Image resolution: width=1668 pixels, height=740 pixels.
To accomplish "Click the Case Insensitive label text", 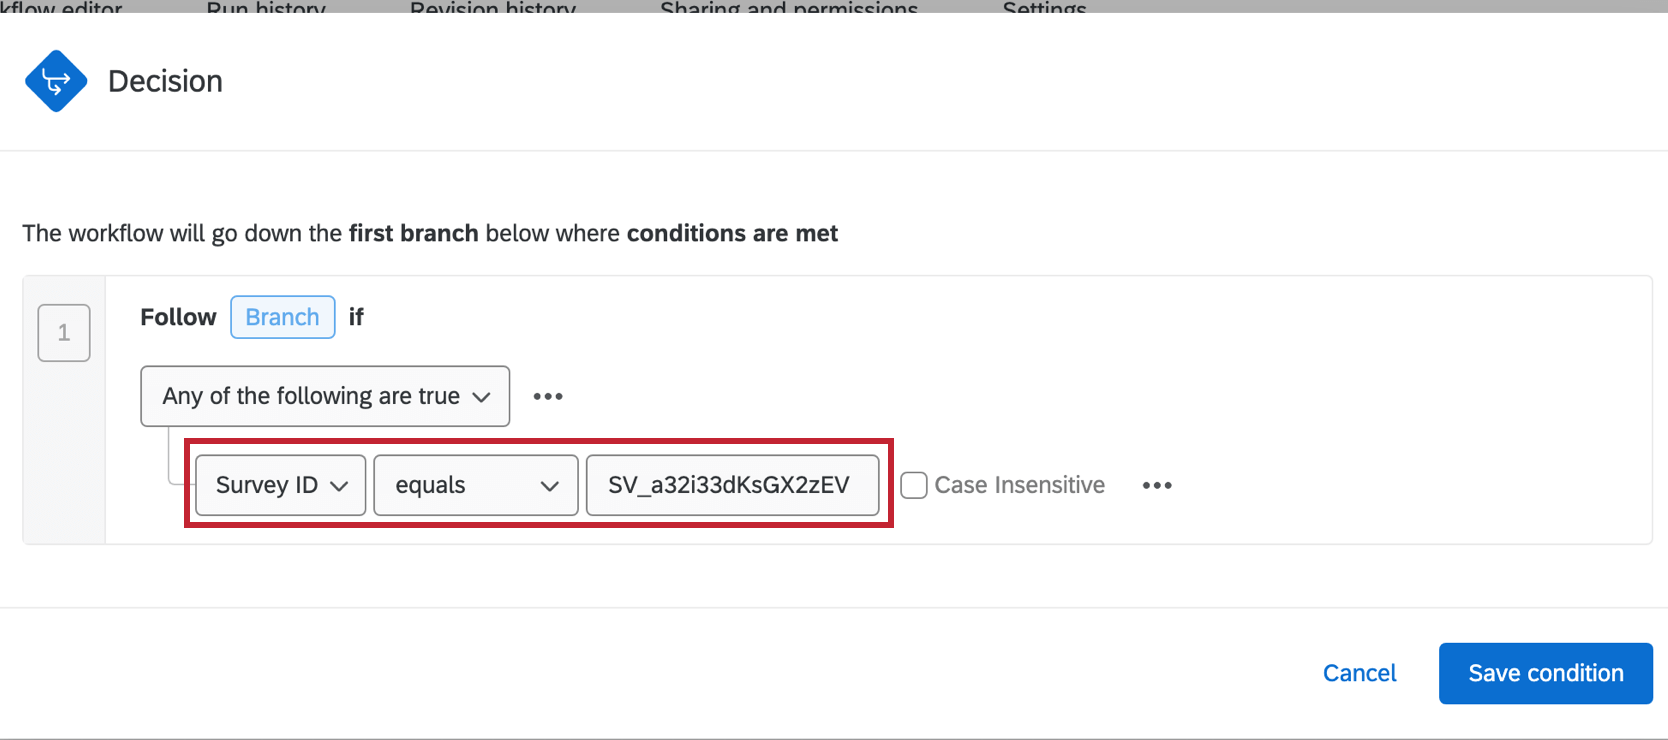I will pos(1019,486).
